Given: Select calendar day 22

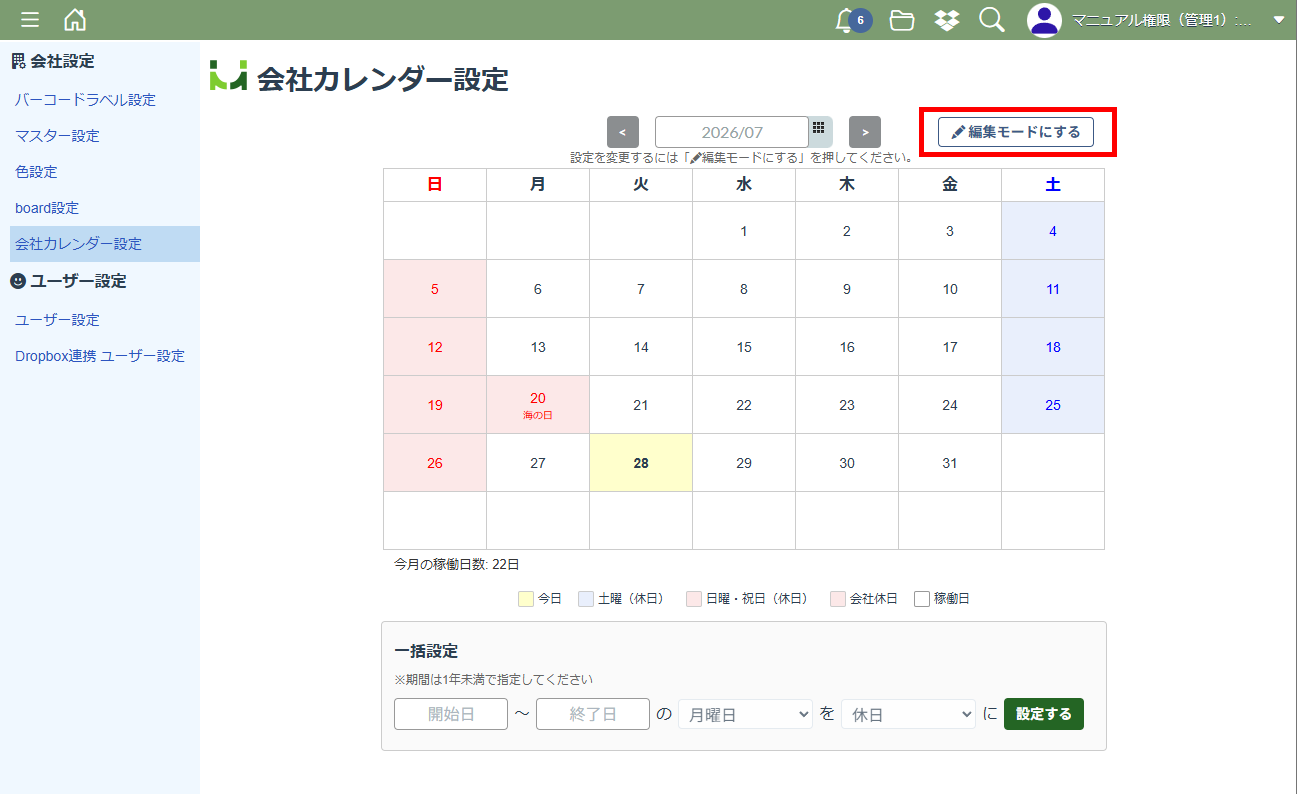Looking at the screenshot, I should 744,405.
